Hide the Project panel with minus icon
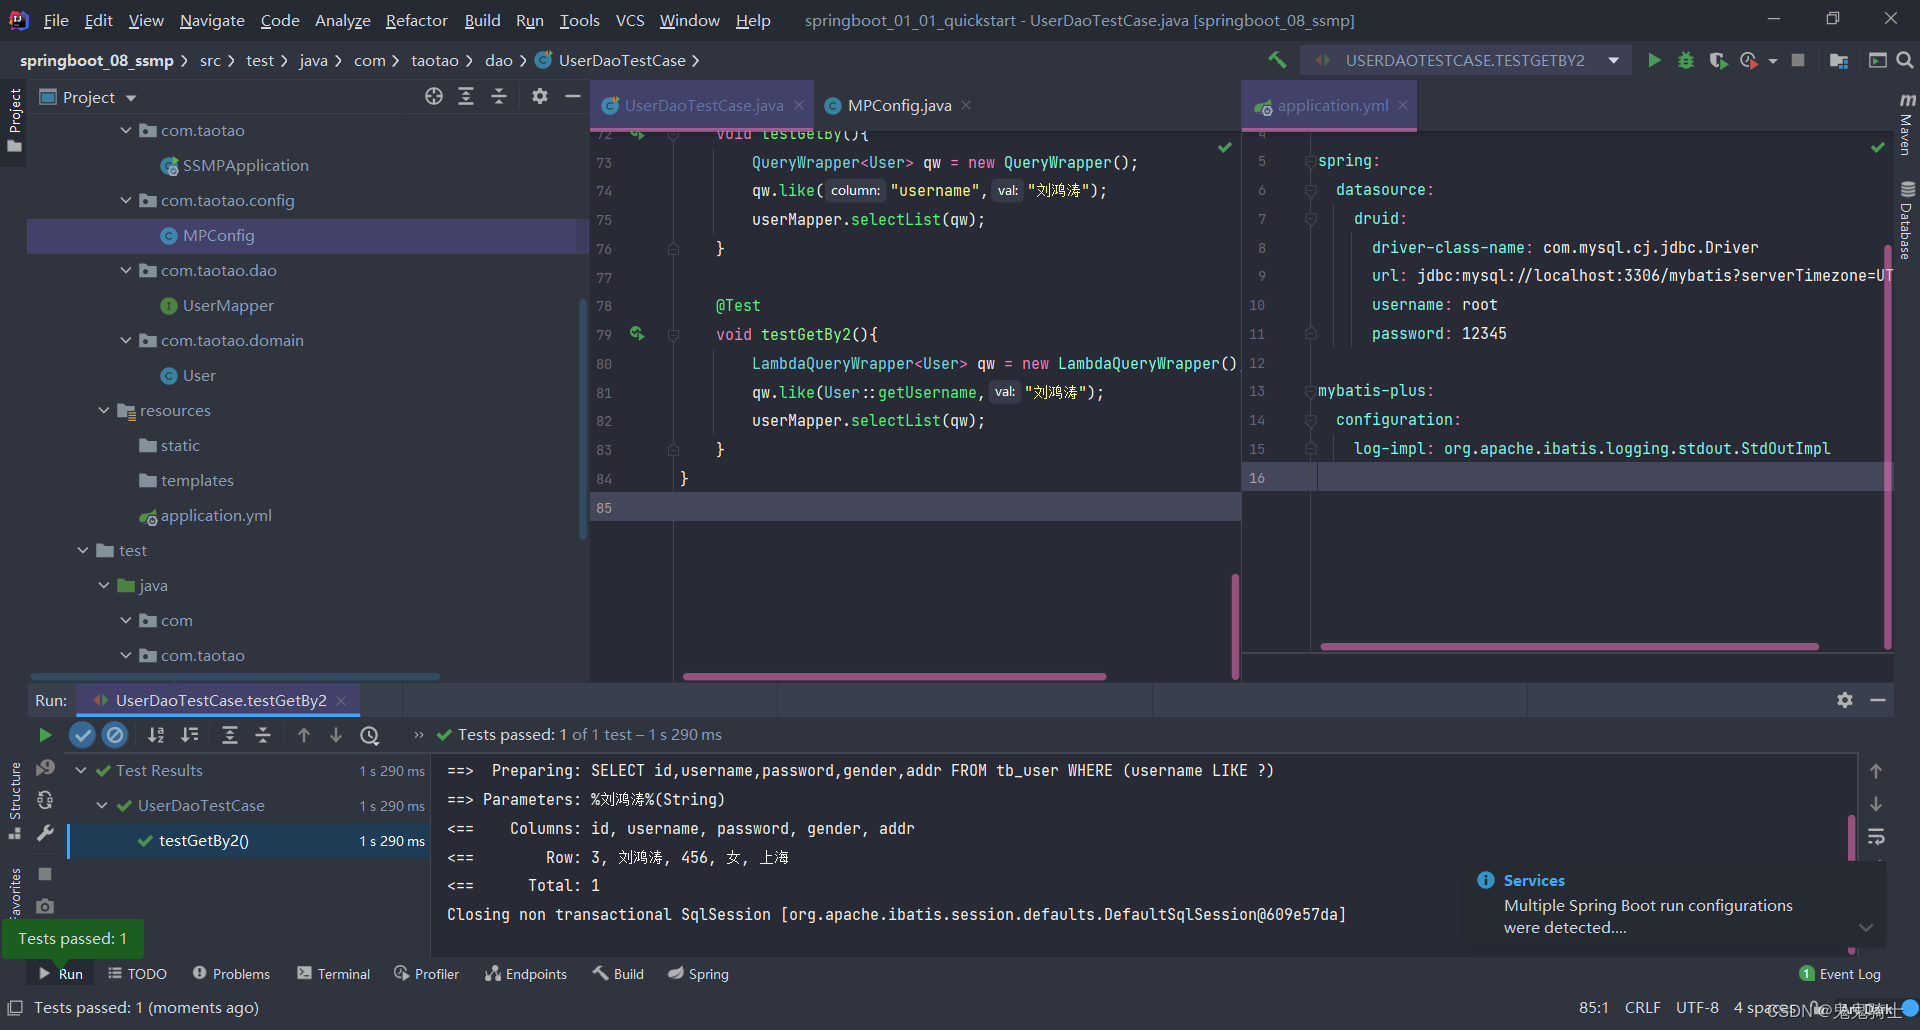This screenshot has height=1030, width=1920. [573, 96]
